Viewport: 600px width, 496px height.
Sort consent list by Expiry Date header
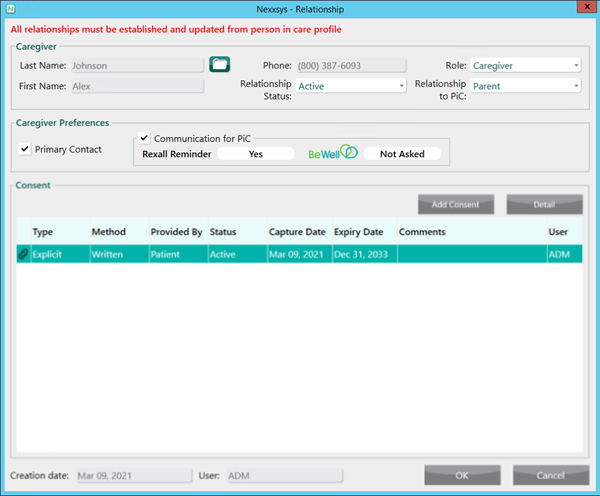[x=359, y=232]
